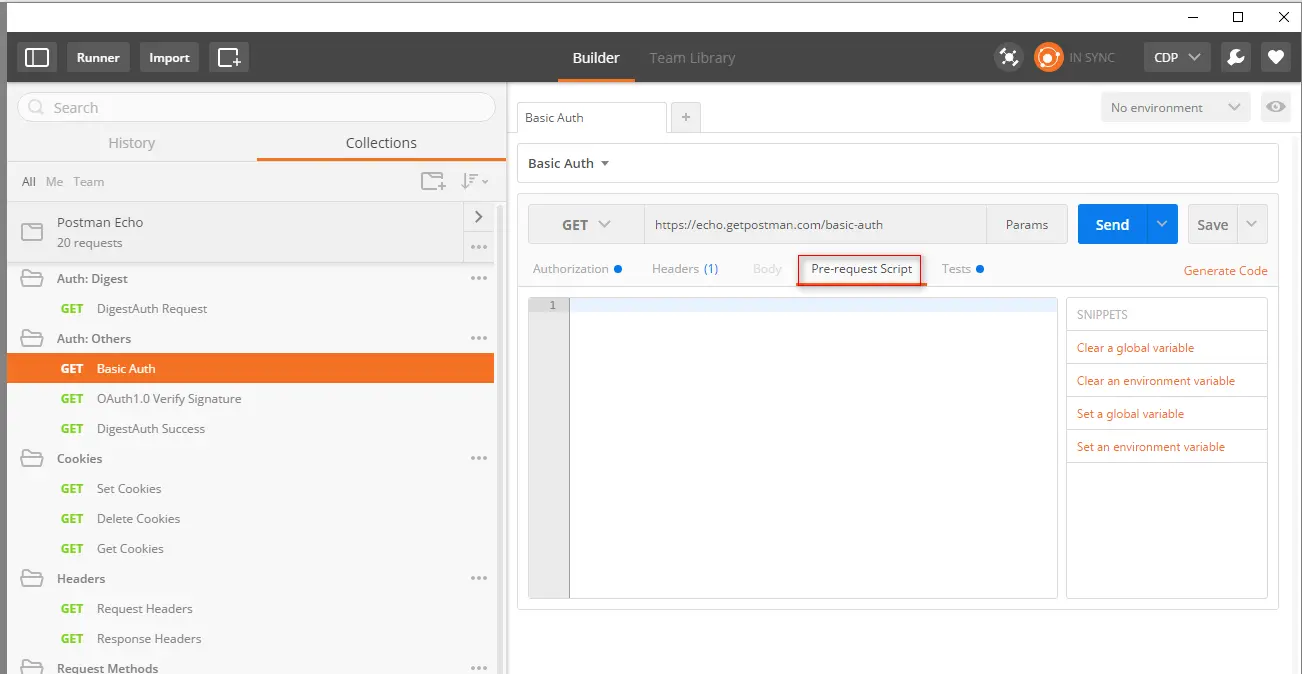Collapse the Headers folder

point(32,578)
